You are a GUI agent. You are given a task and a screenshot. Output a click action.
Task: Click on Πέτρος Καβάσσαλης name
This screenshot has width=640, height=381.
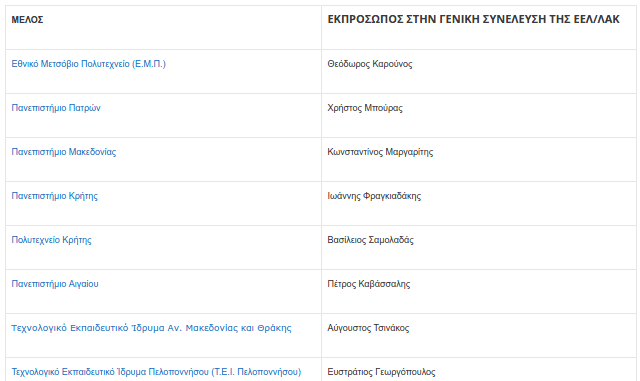coord(369,284)
